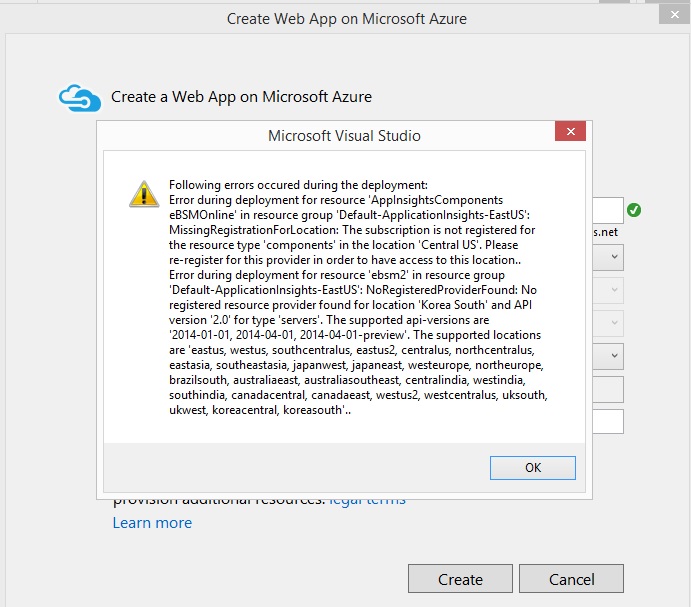Click the Cancel button
The image size is (691, 607).
coord(571,579)
